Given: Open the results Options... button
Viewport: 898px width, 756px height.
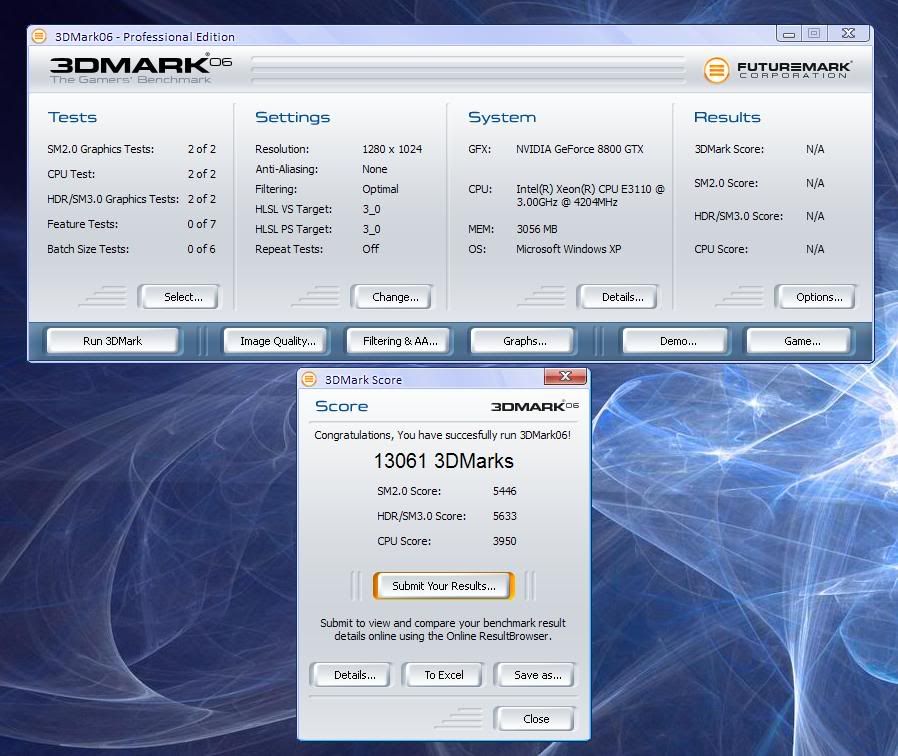Looking at the screenshot, I should (815, 297).
